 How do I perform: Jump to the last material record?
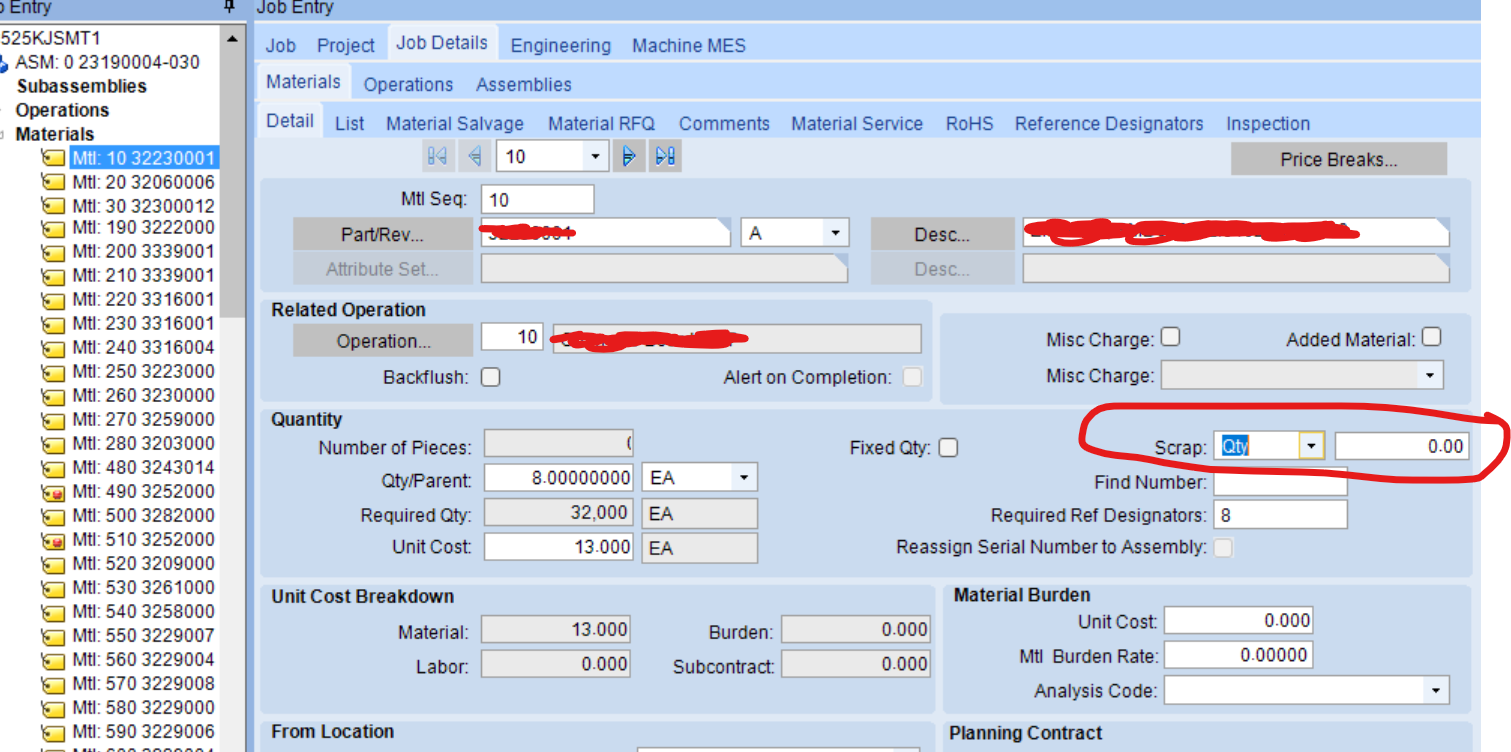[x=666, y=156]
